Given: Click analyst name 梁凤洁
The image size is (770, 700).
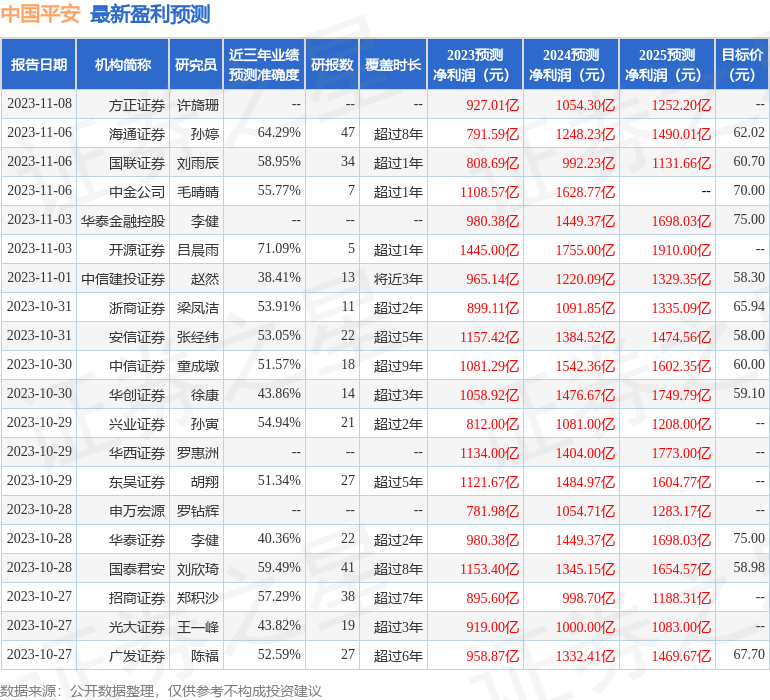Looking at the screenshot, I should pos(198,308).
